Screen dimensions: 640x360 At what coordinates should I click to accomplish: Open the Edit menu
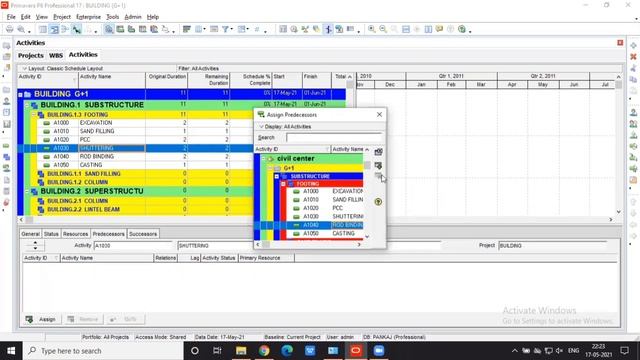[x=26, y=17]
